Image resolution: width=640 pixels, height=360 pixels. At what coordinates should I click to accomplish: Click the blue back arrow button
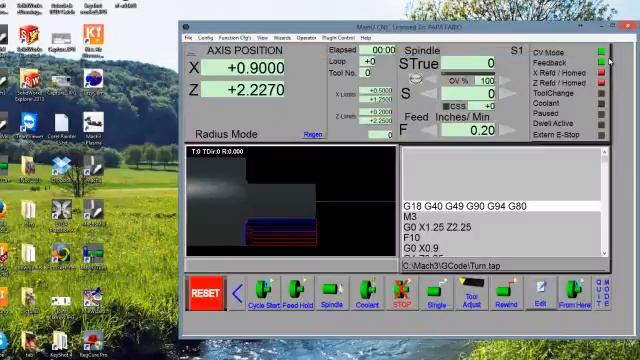coord(237,293)
